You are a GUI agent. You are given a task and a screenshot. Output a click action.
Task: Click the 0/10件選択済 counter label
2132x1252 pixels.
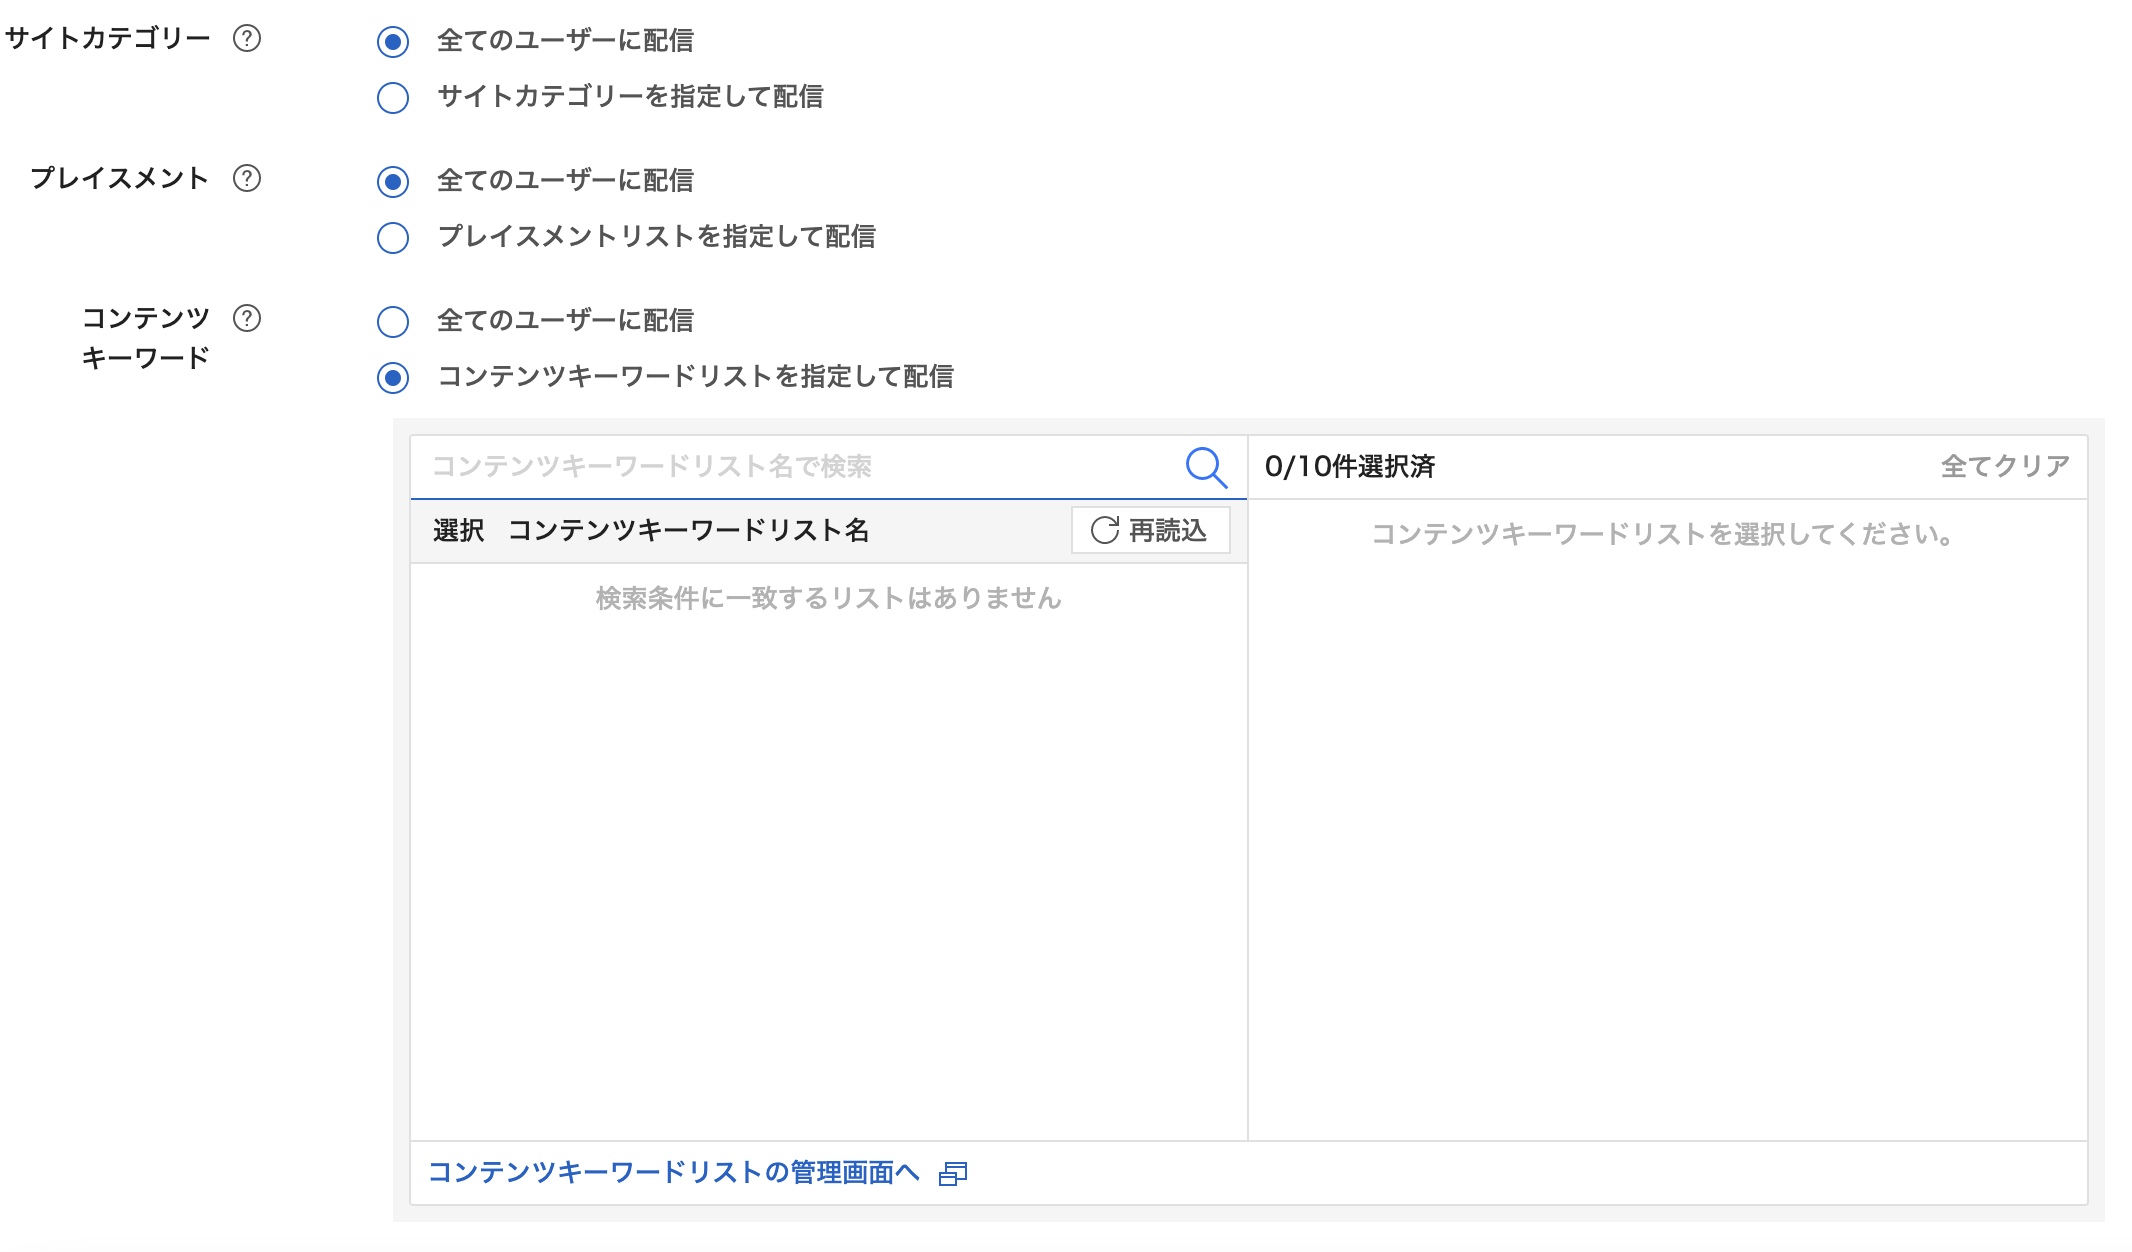1349,467
